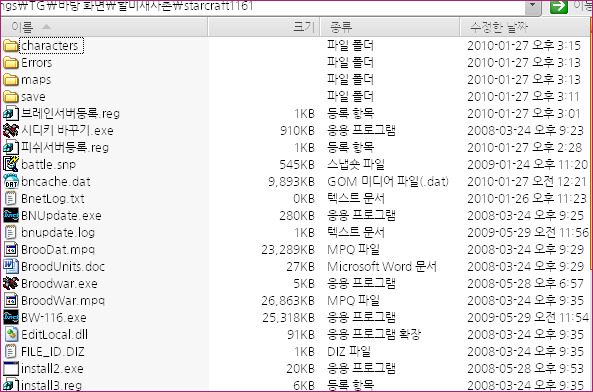The height and width of the screenshot is (392, 593).
Task: Select file name battle.snp
Action: [x=48, y=164]
